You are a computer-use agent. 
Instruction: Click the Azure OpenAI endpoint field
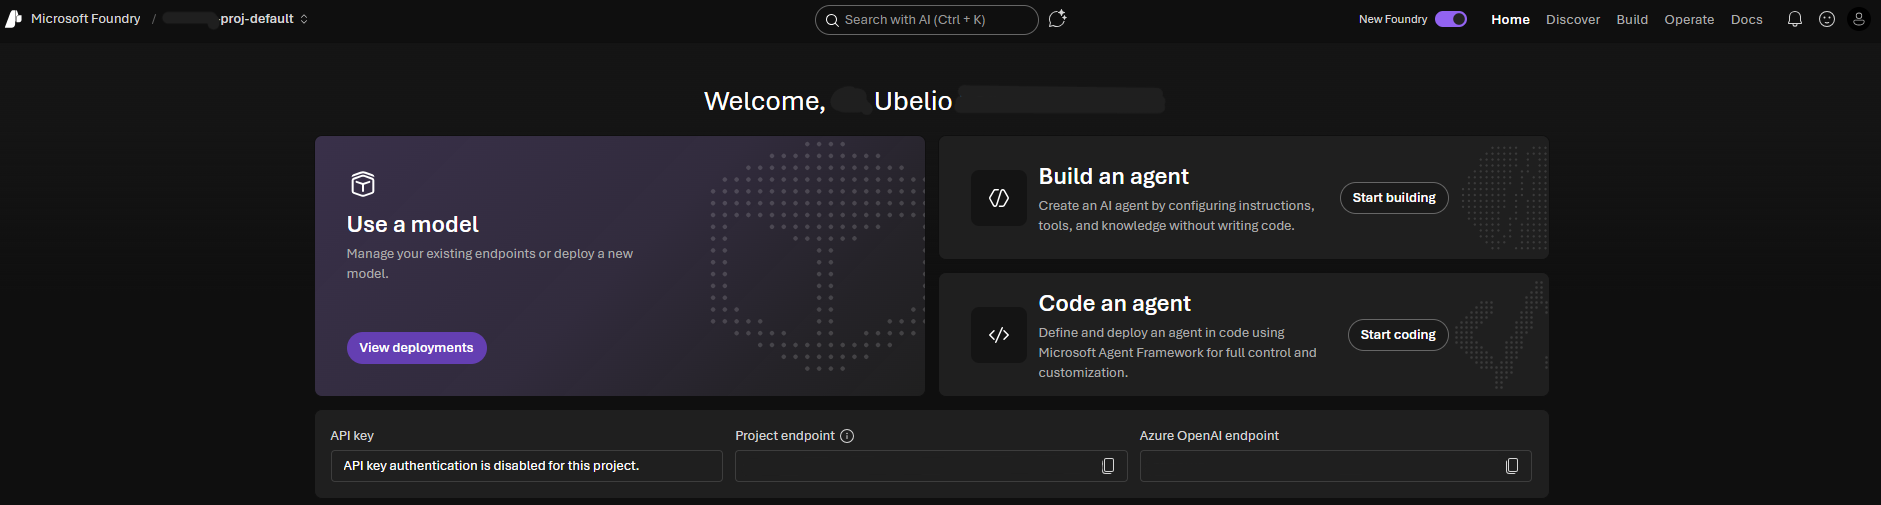[x=1336, y=466]
